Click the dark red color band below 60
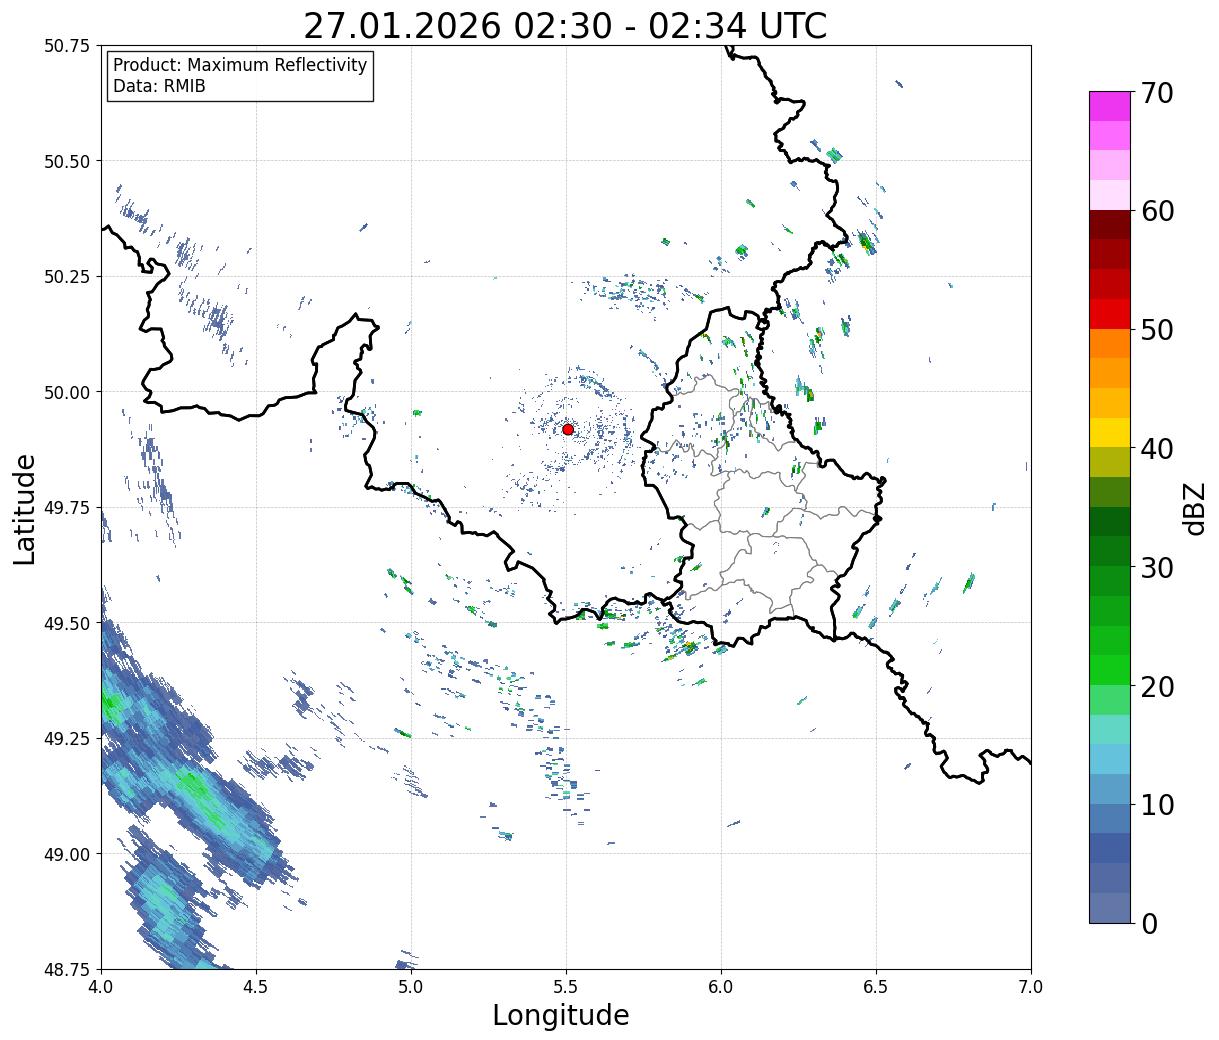 [x=1110, y=224]
